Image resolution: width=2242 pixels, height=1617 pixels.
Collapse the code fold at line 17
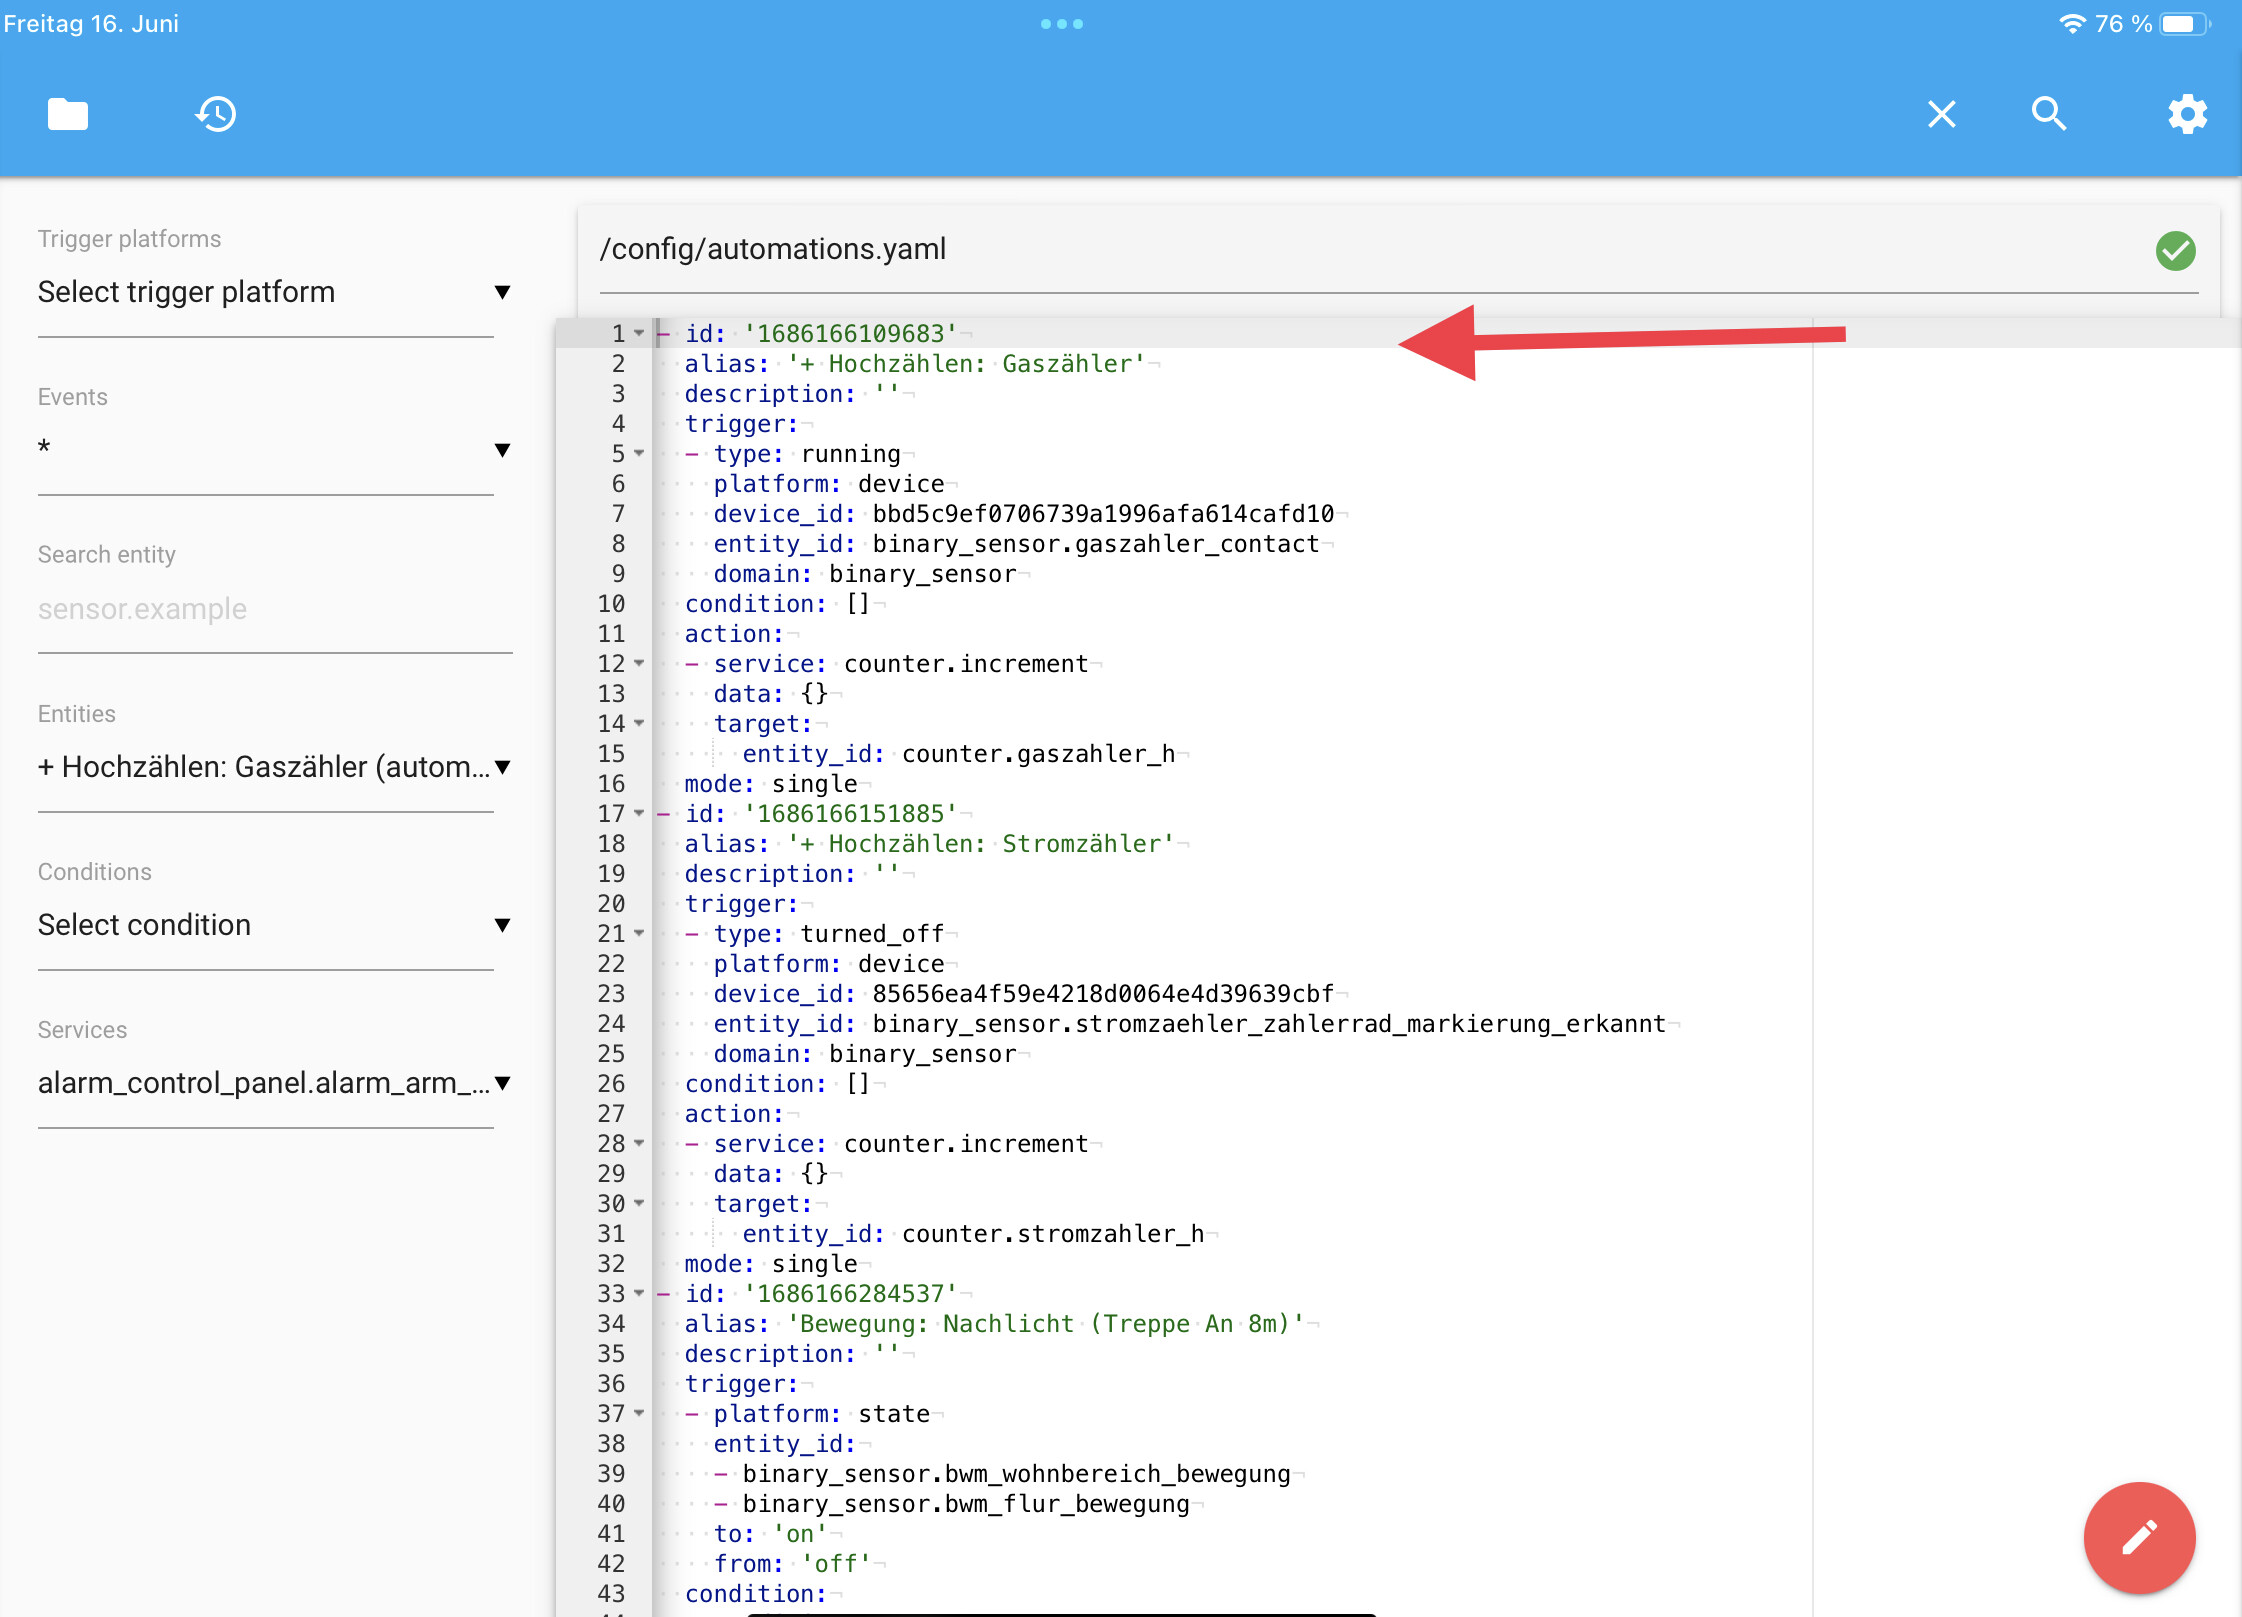click(639, 813)
